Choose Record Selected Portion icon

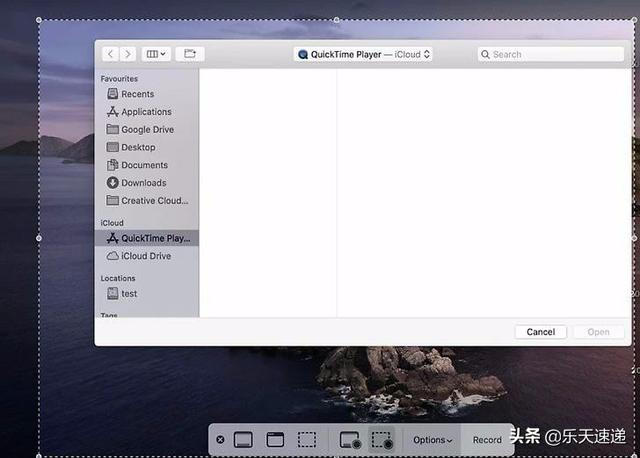382,440
